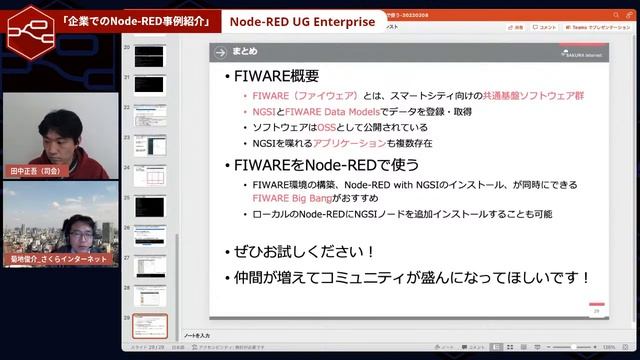Switch to Normal view icon
The width and height of the screenshot is (640, 360).
496,347
